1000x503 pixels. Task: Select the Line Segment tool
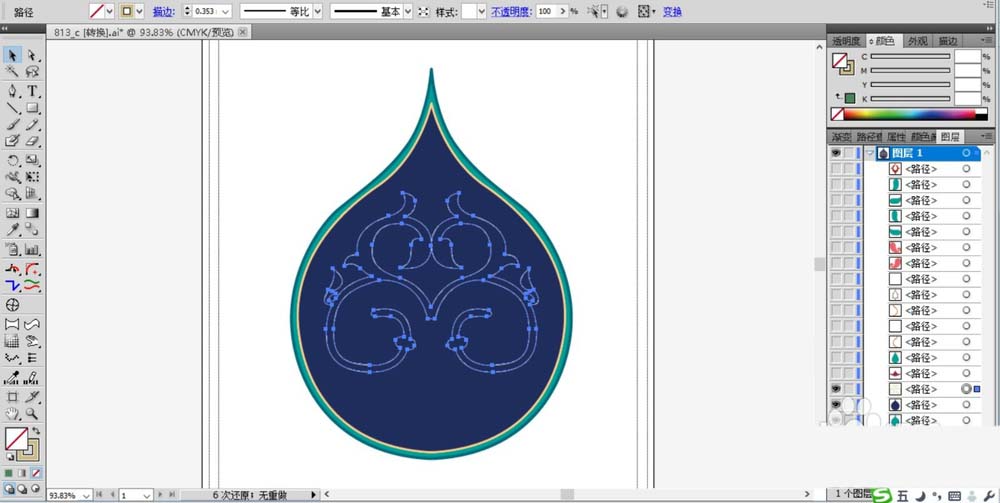tap(12, 108)
